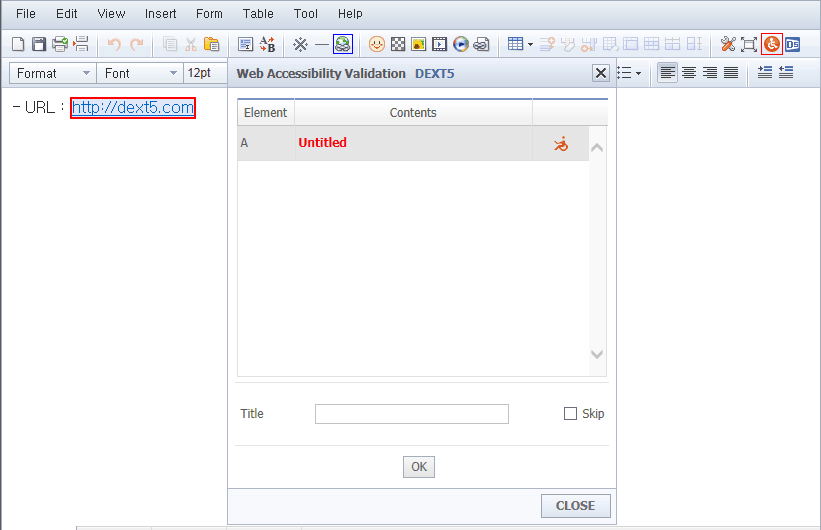Align text right
This screenshot has height=530, width=821.
710,73
